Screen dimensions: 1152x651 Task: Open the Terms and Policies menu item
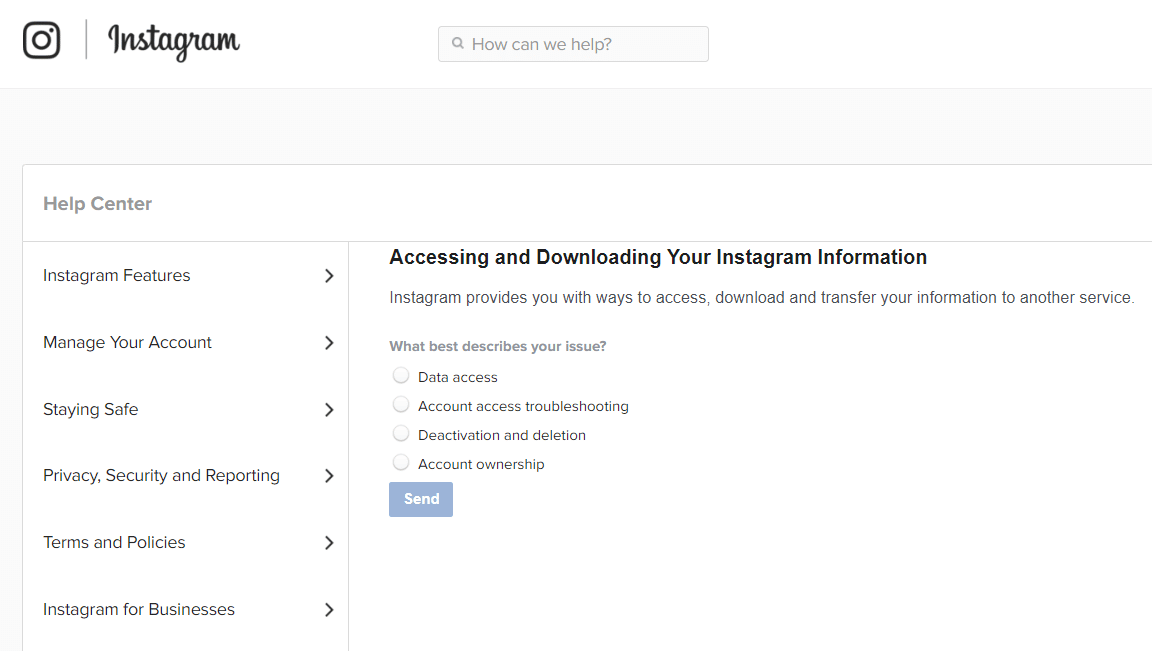115,543
